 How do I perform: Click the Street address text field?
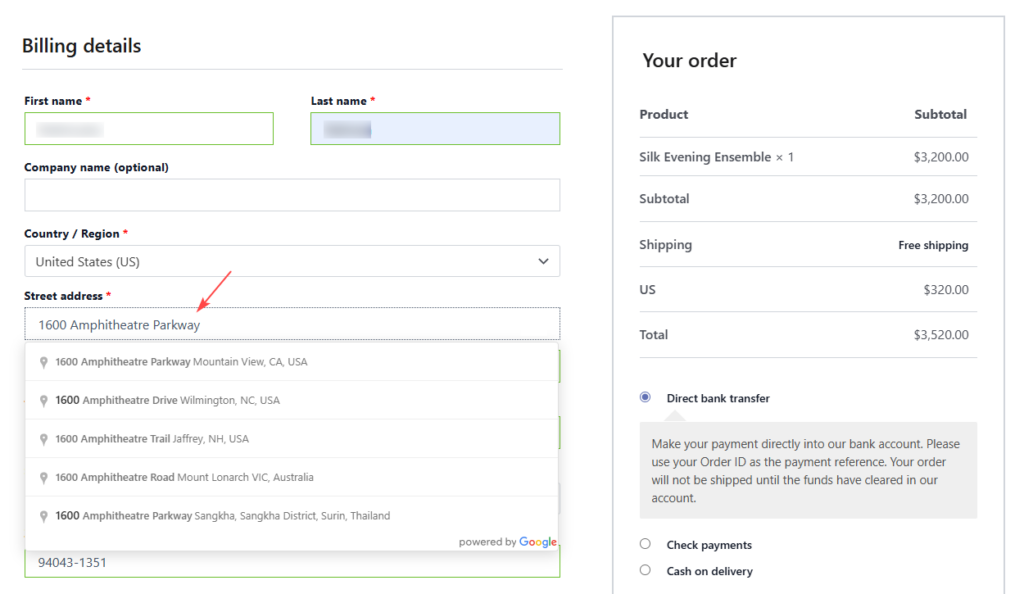pos(291,325)
